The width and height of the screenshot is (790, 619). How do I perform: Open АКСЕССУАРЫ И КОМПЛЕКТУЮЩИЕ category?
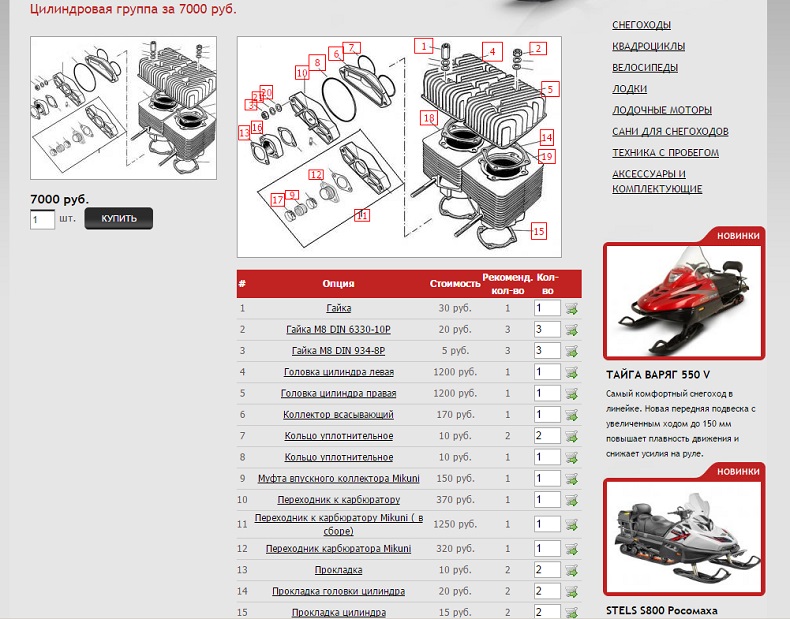click(x=657, y=181)
